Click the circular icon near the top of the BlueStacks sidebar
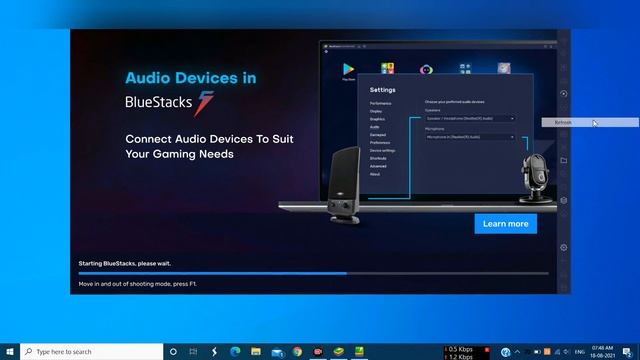Screen dimensions: 640x360 pos(564,93)
